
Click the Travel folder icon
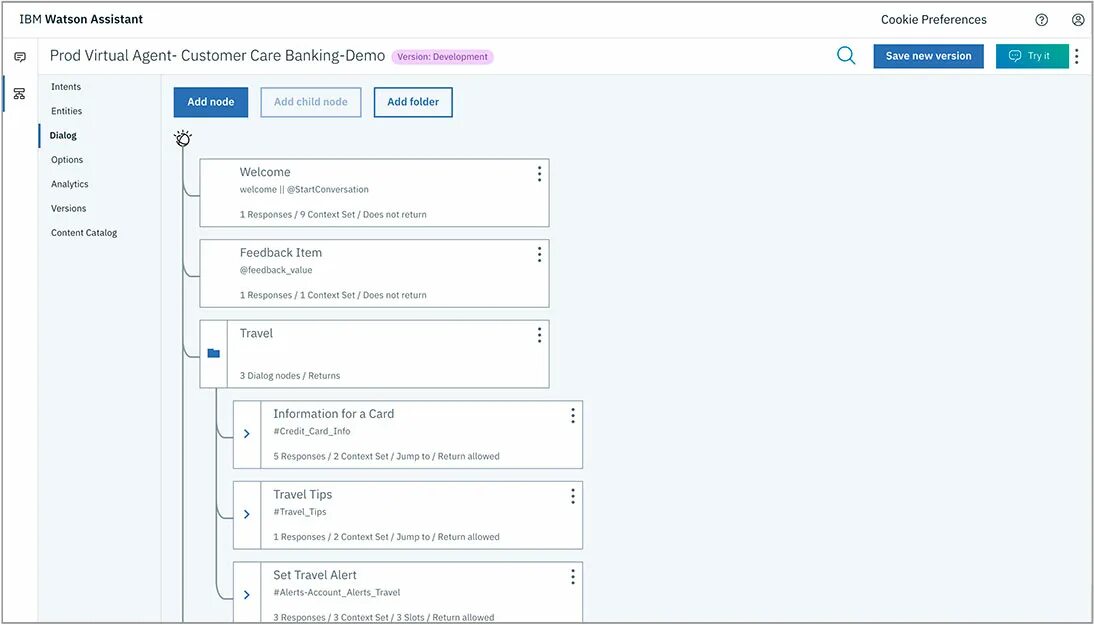pyautogui.click(x=213, y=354)
